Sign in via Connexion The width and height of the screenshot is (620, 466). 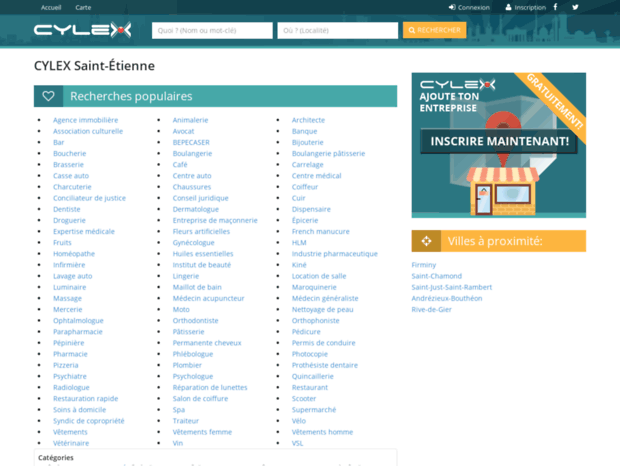pyautogui.click(x=469, y=7)
